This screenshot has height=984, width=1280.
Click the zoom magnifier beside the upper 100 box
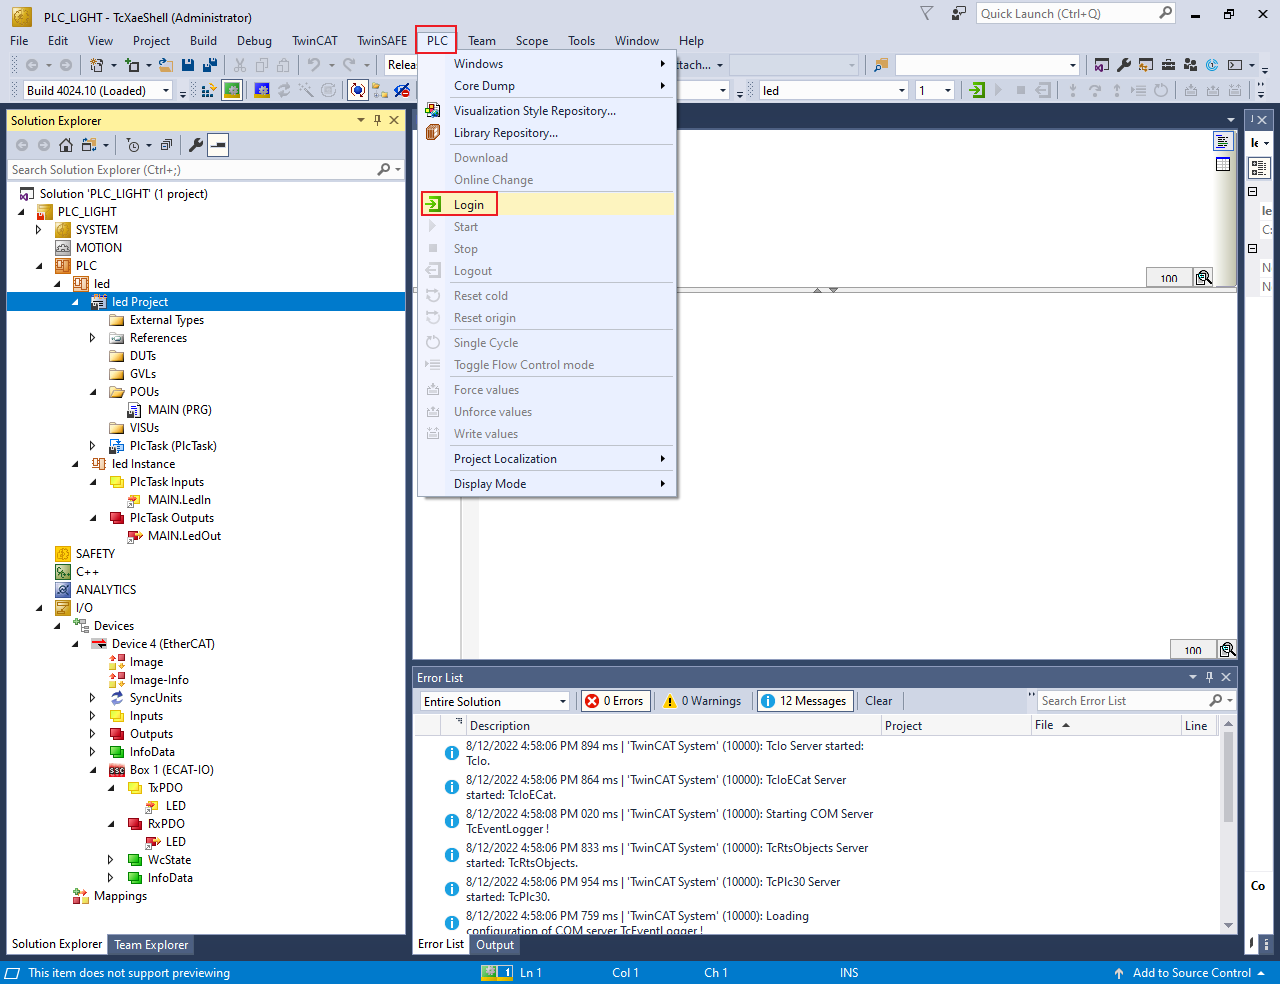pos(1204,277)
